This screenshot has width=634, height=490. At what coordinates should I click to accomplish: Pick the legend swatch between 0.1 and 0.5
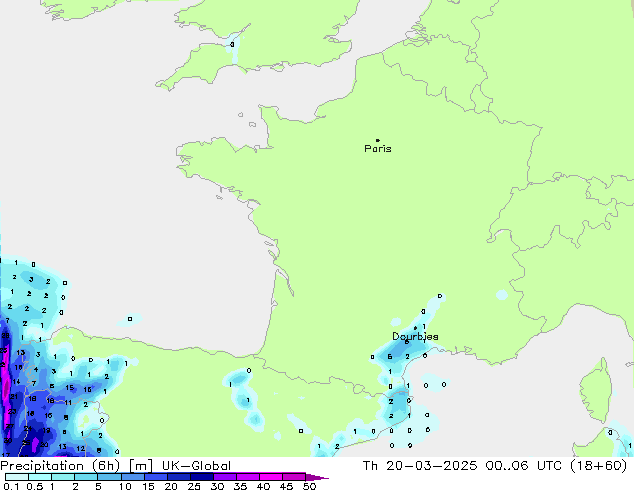(x=17, y=477)
